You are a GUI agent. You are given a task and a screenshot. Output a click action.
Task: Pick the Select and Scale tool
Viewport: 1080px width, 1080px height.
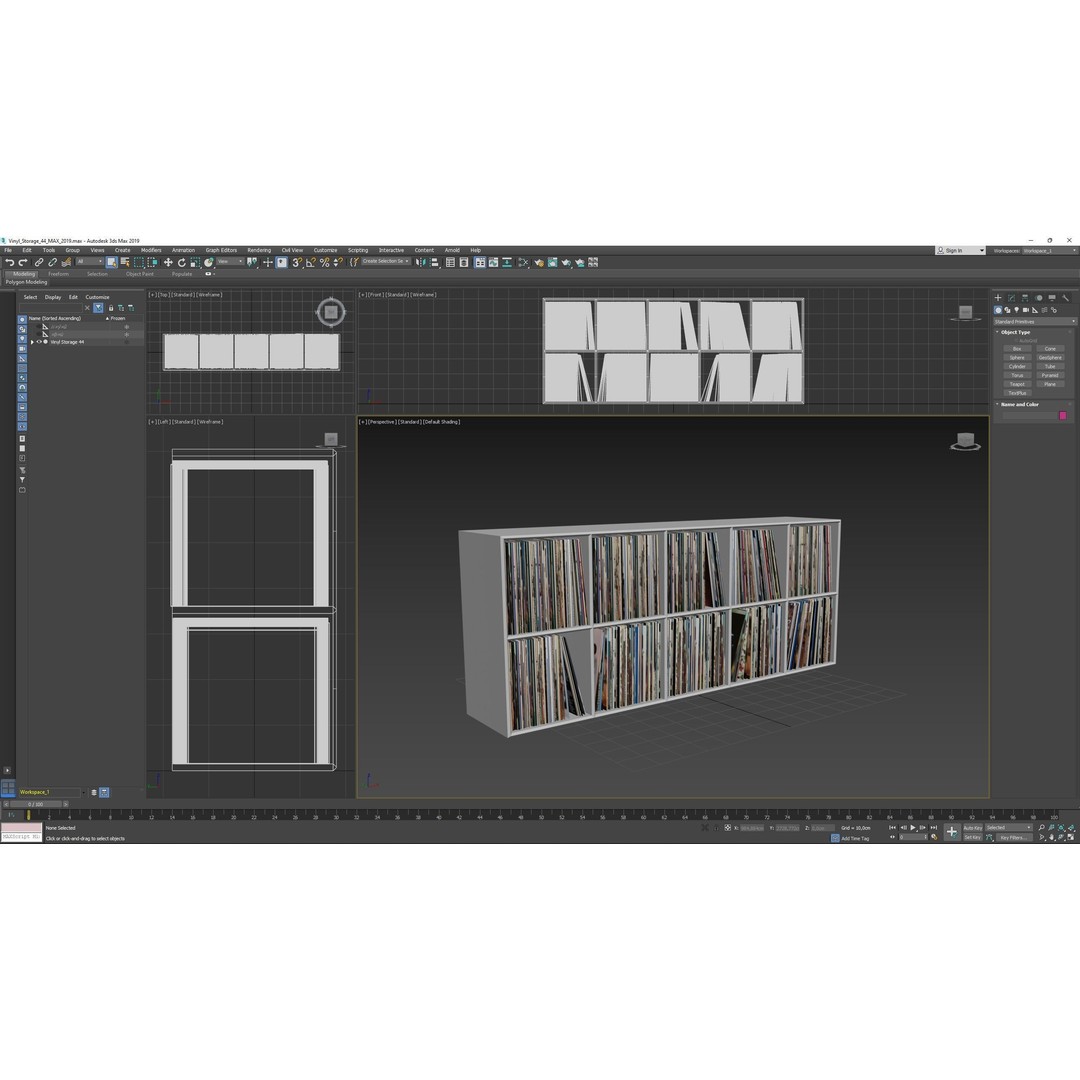196,262
